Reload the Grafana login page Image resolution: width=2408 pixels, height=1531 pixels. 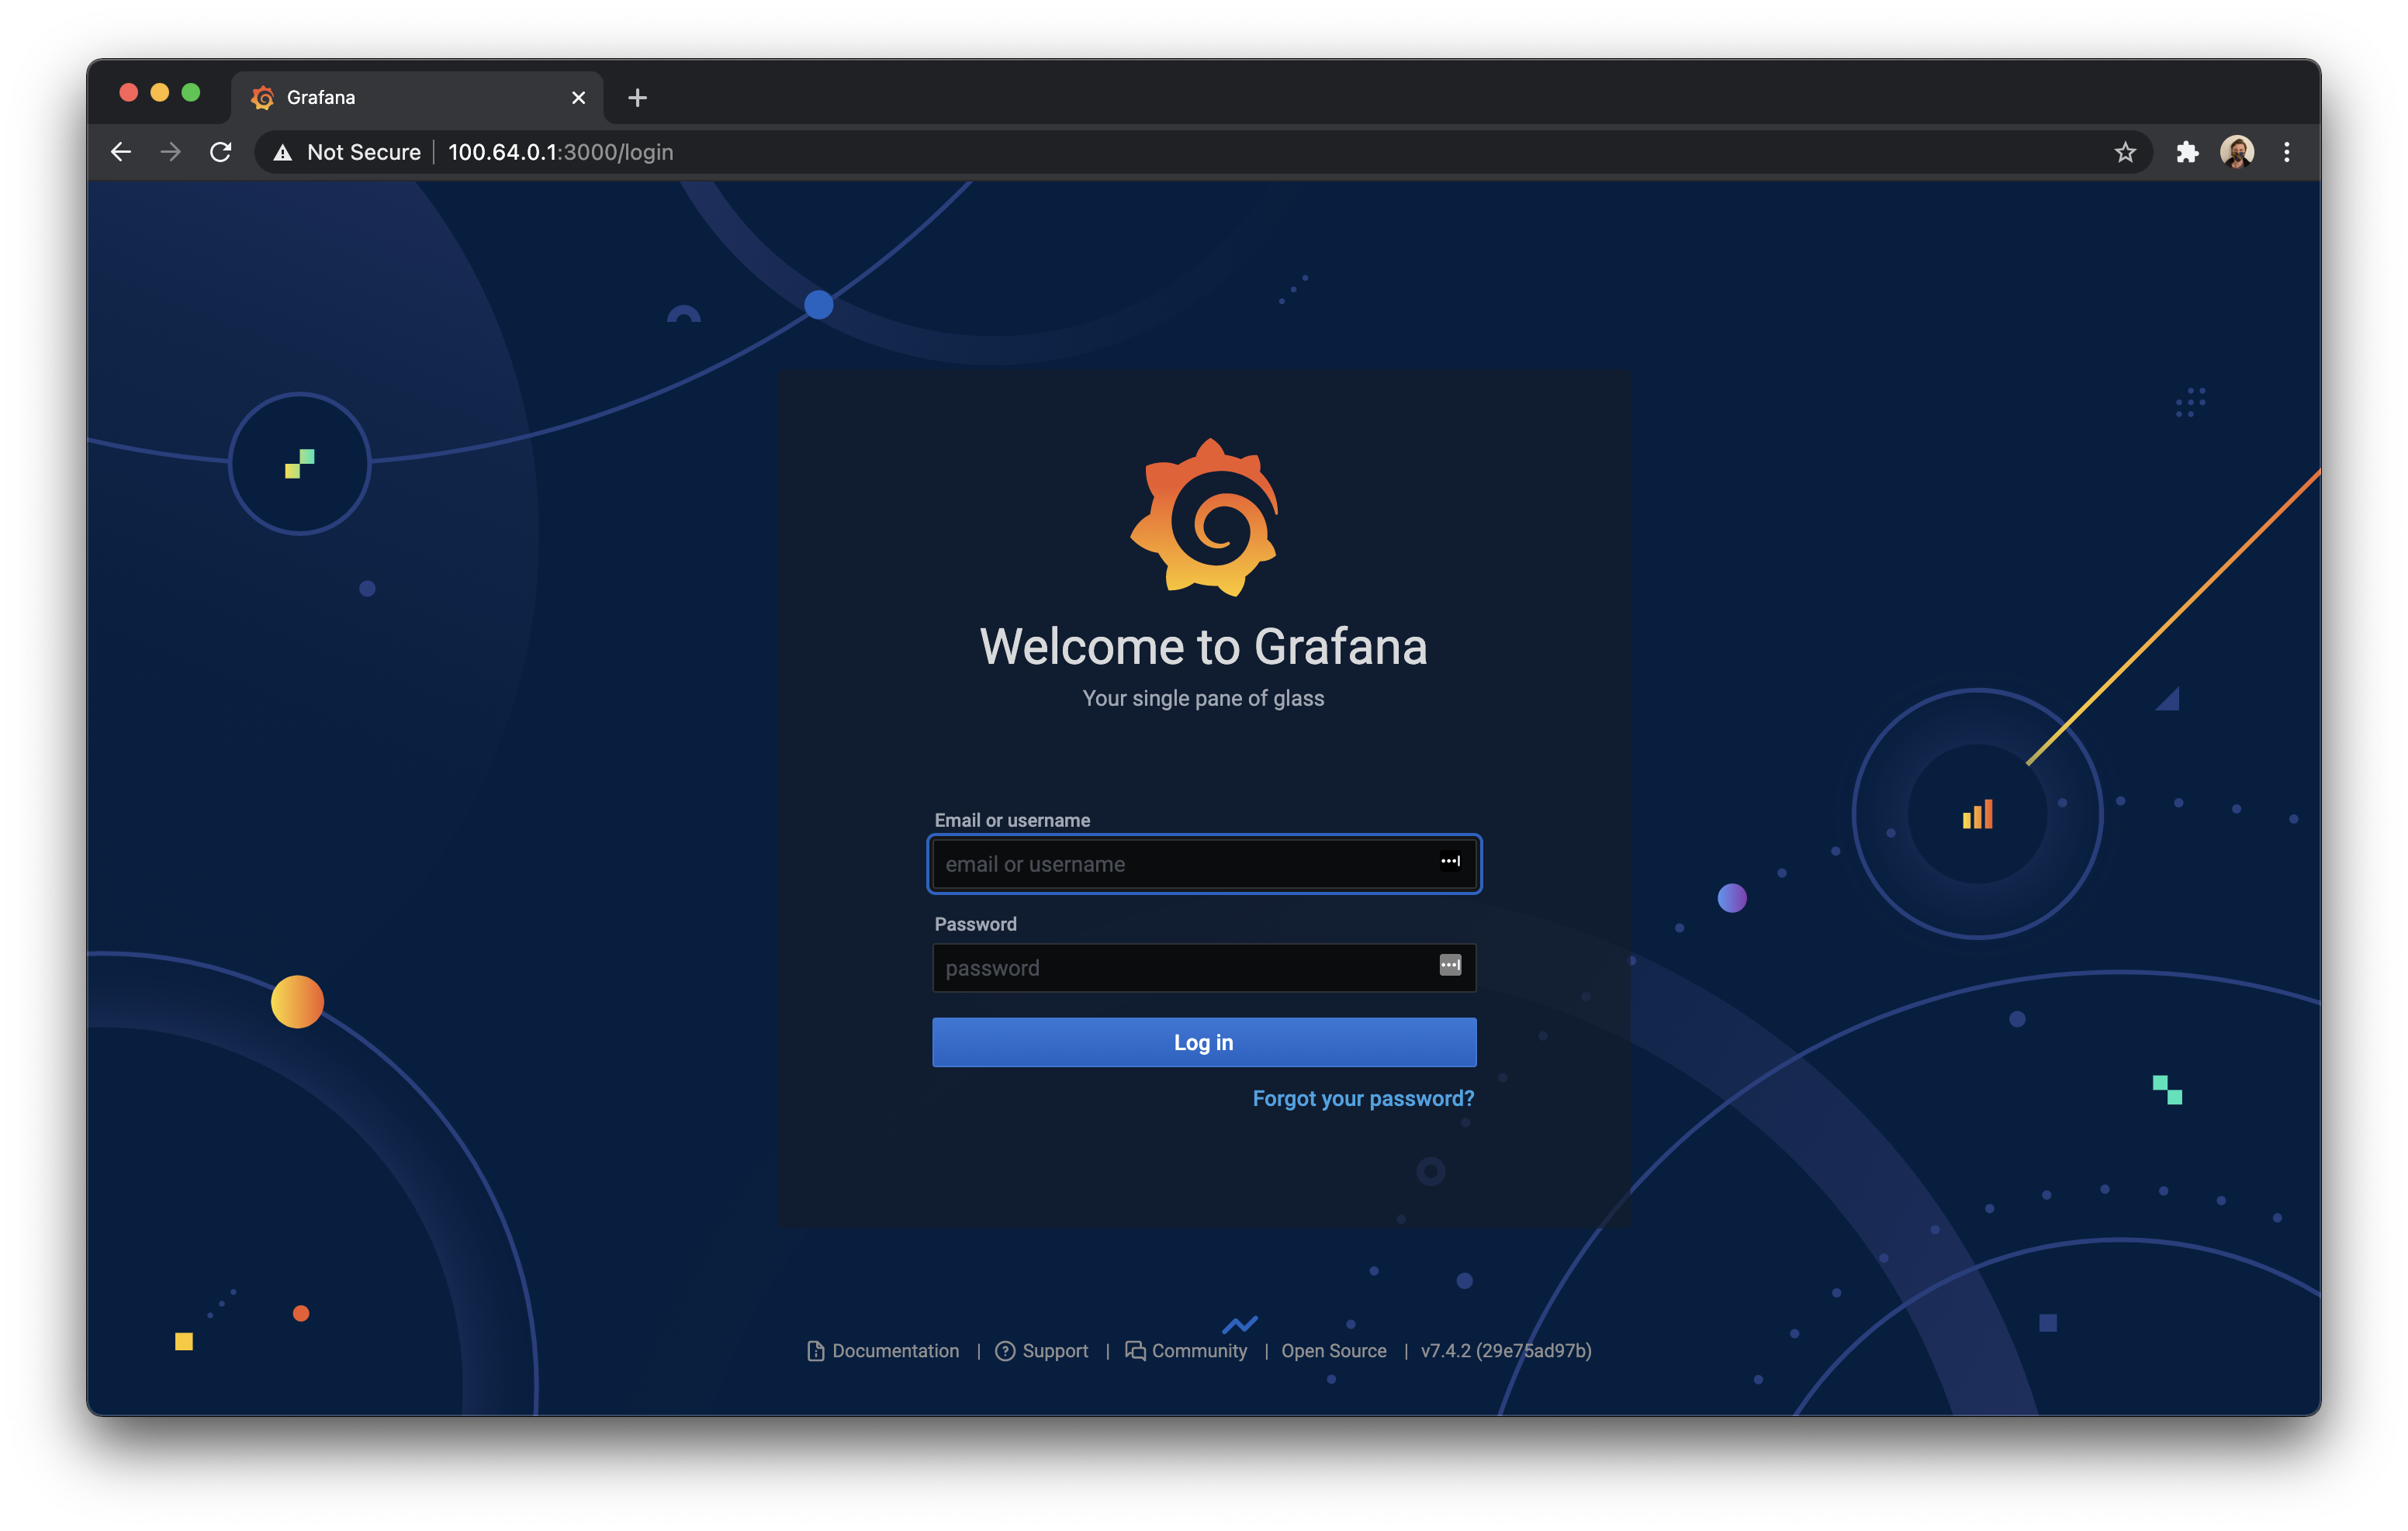(221, 152)
